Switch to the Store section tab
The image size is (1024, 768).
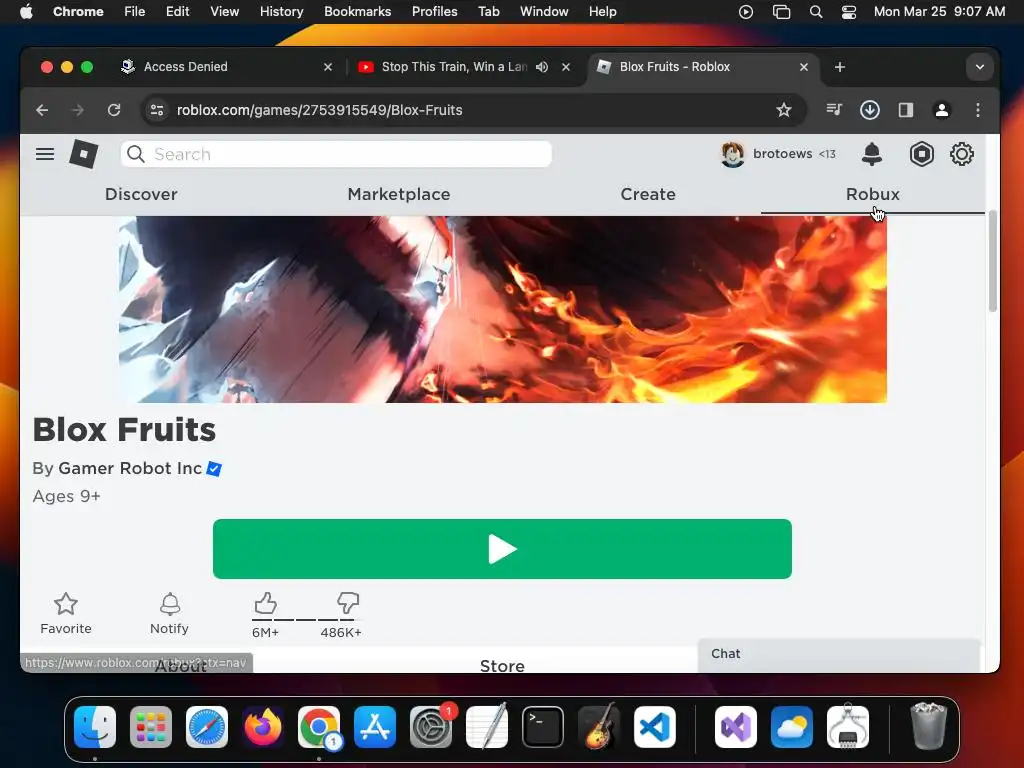click(x=502, y=665)
